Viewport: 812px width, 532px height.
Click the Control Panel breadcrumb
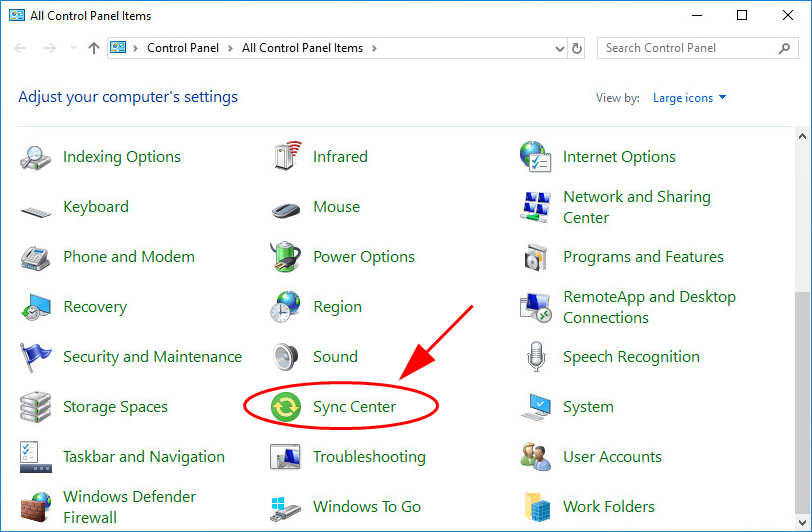pos(183,48)
